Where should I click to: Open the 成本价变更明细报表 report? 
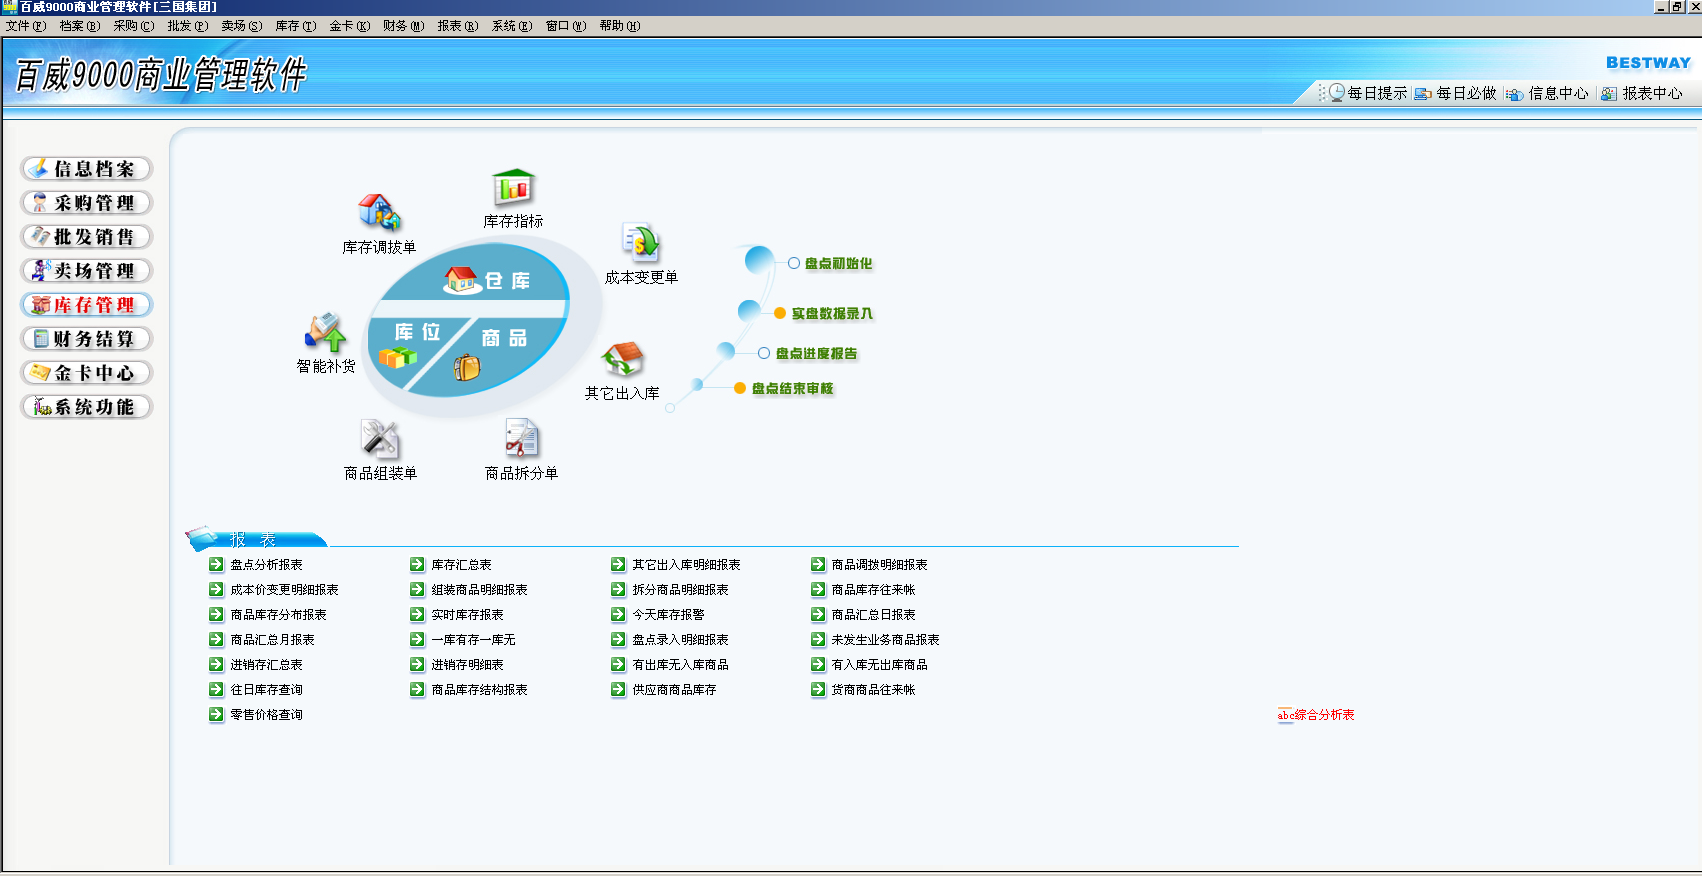pyautogui.click(x=284, y=590)
